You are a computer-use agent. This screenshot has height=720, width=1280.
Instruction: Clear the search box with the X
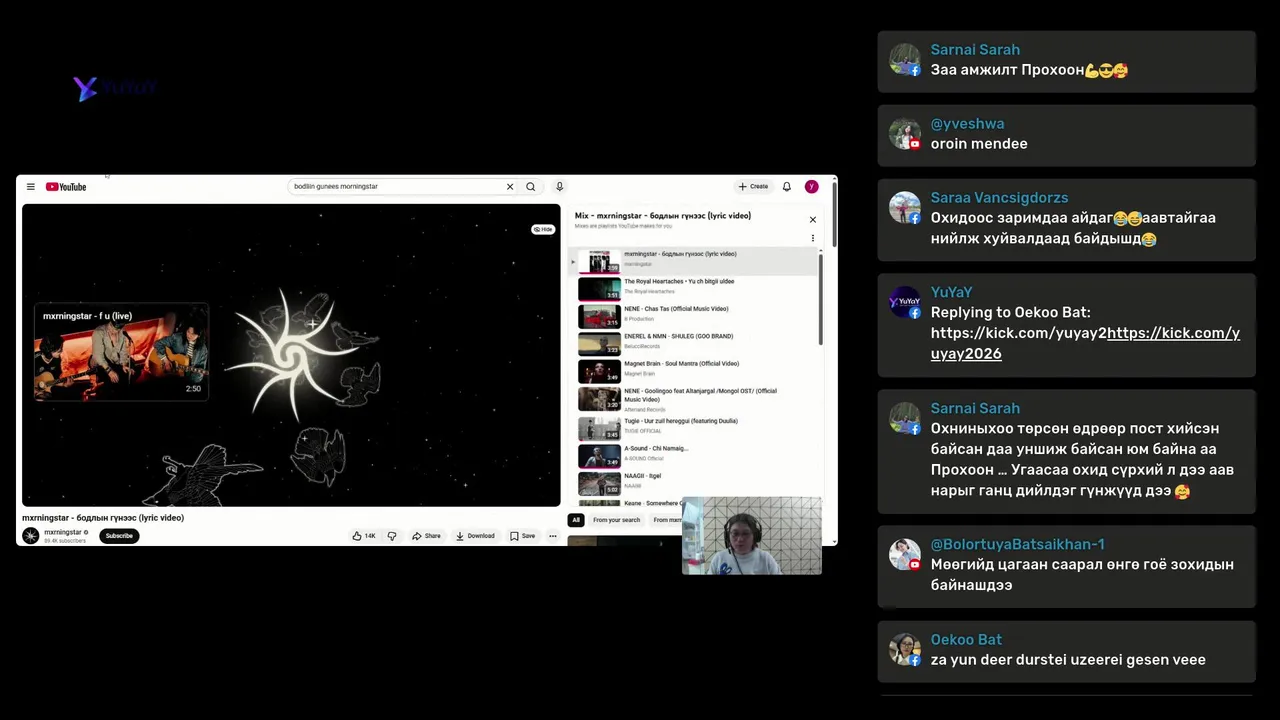click(510, 187)
